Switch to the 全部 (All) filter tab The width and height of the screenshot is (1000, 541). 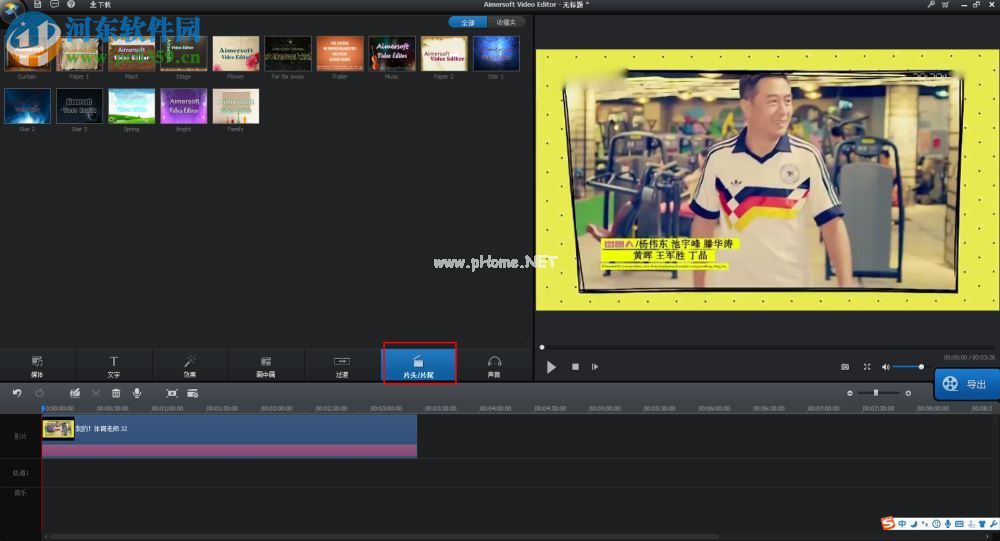click(467, 22)
